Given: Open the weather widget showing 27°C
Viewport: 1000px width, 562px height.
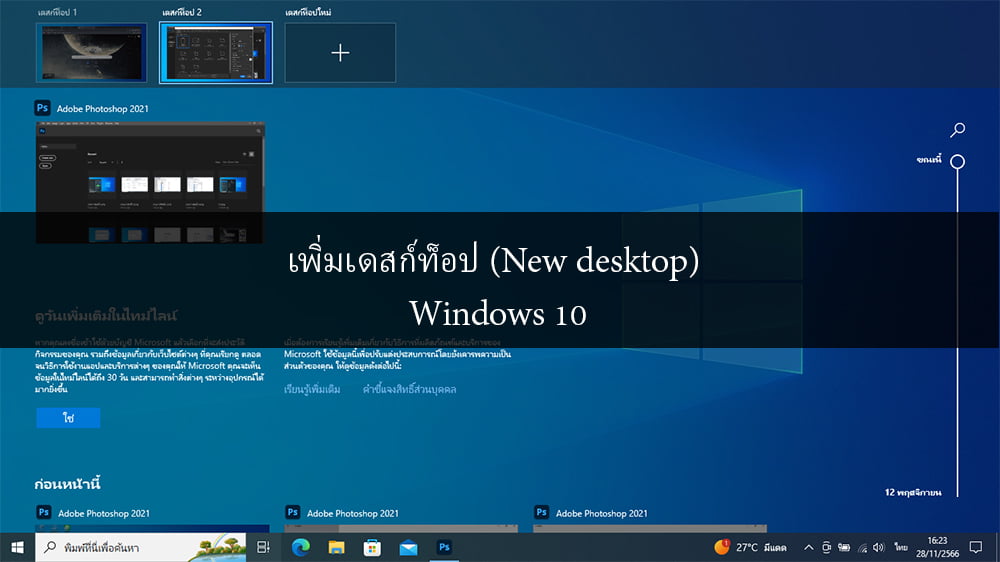Looking at the screenshot, I should [750, 547].
